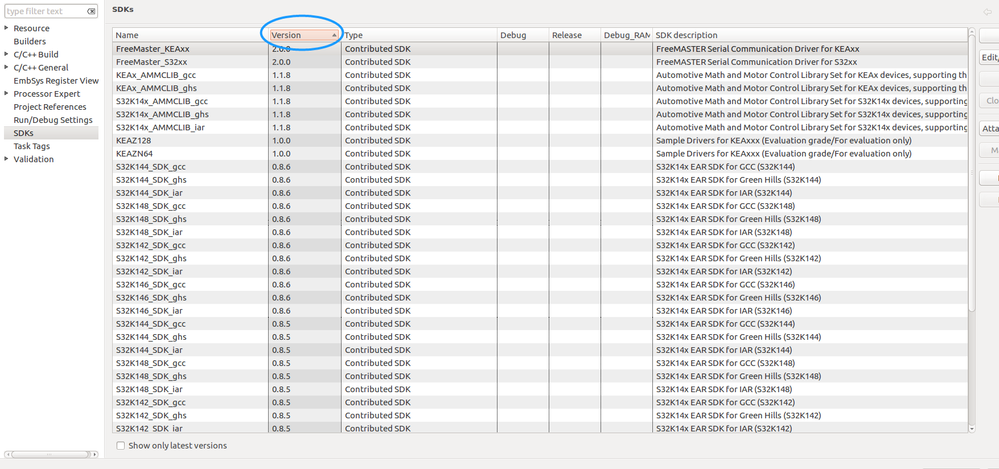Expand the Processor Expert node

(x=6, y=94)
